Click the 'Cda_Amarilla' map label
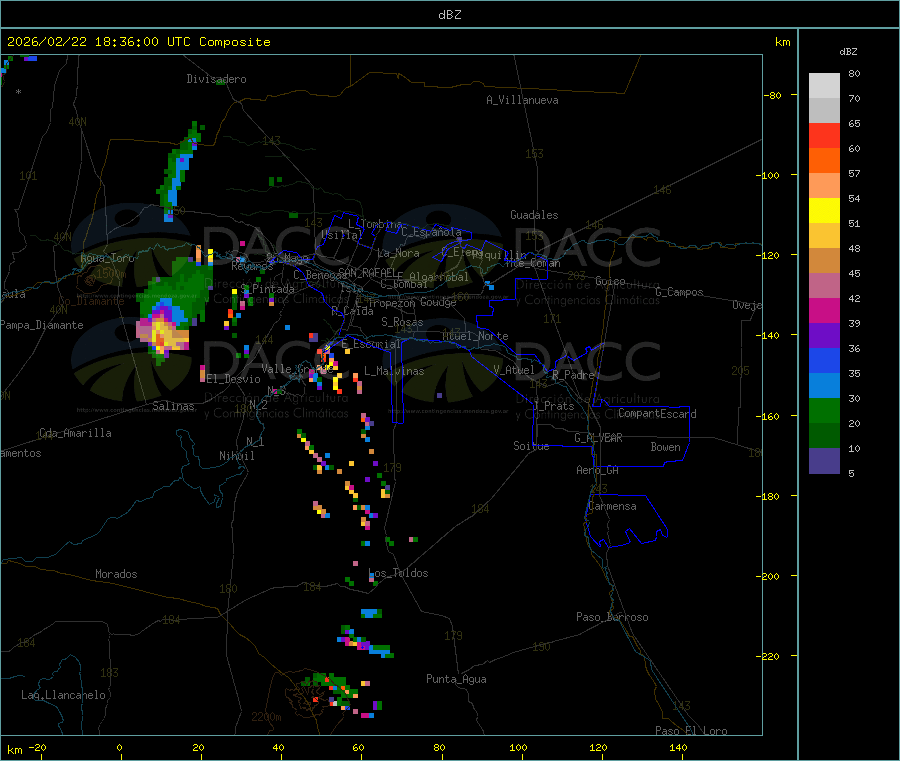 click(x=75, y=433)
